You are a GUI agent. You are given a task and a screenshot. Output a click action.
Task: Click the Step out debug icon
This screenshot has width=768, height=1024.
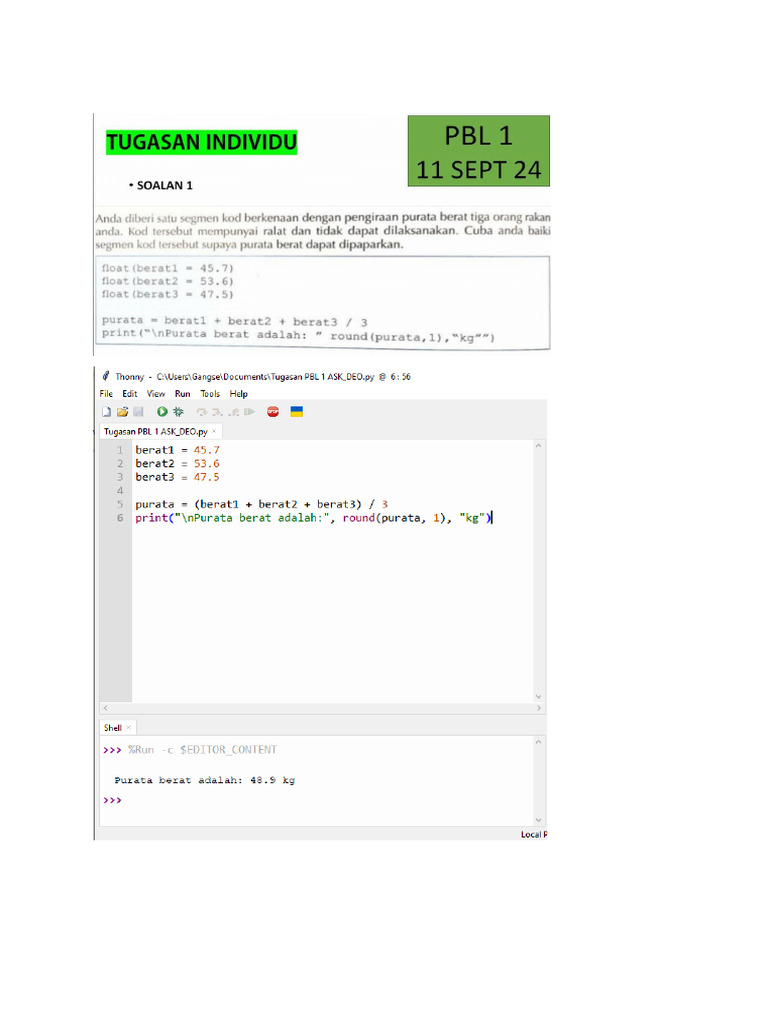pyautogui.click(x=233, y=412)
